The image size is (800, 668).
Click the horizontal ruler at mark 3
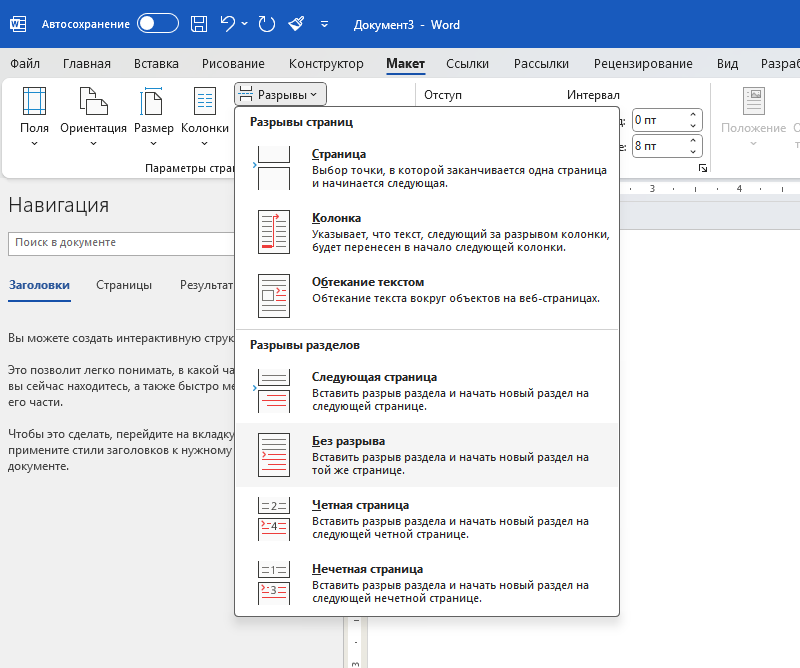point(652,189)
